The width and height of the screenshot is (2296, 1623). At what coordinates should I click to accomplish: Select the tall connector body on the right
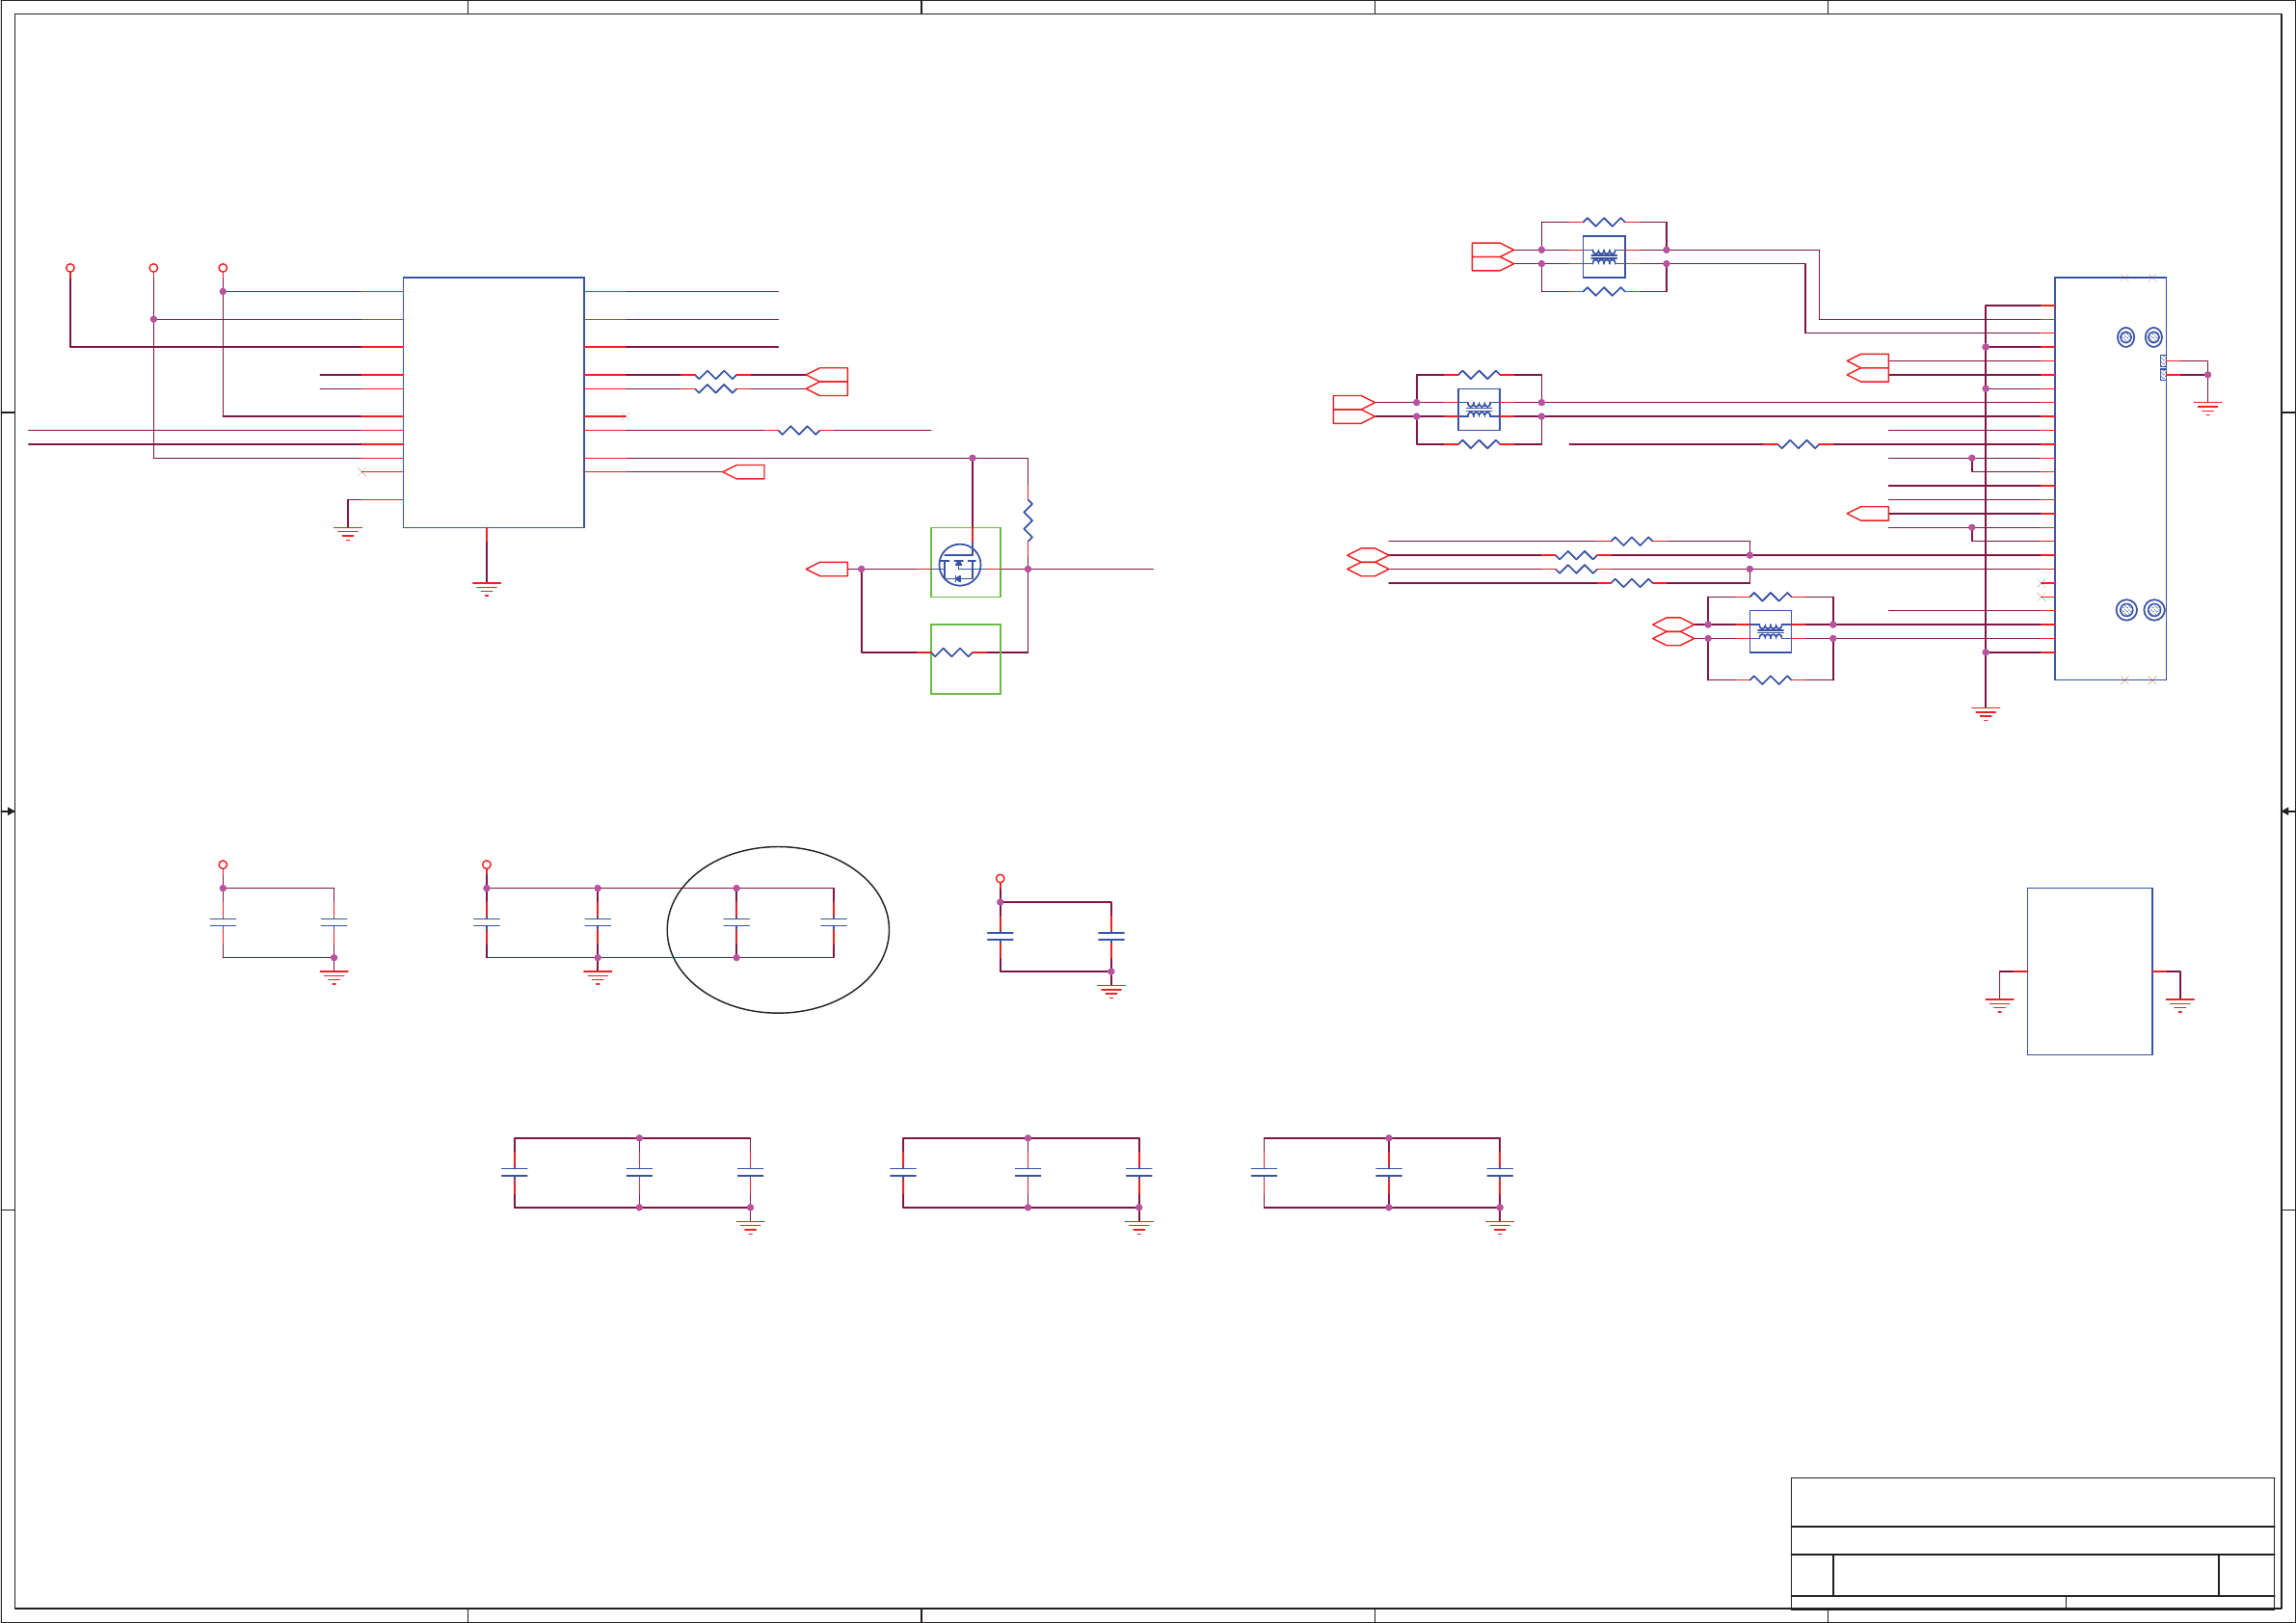(x=2110, y=478)
